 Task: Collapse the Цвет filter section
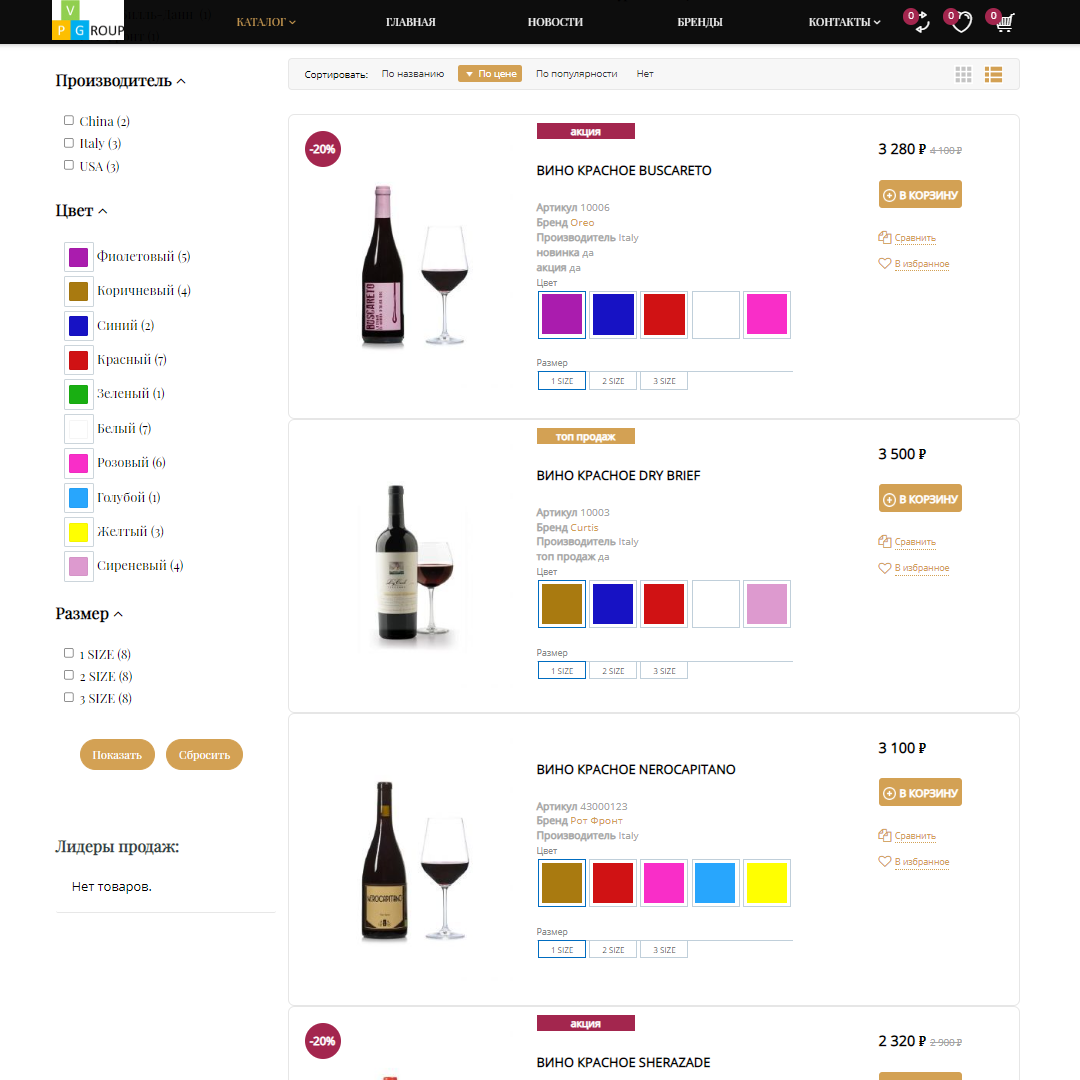[x=81, y=211]
